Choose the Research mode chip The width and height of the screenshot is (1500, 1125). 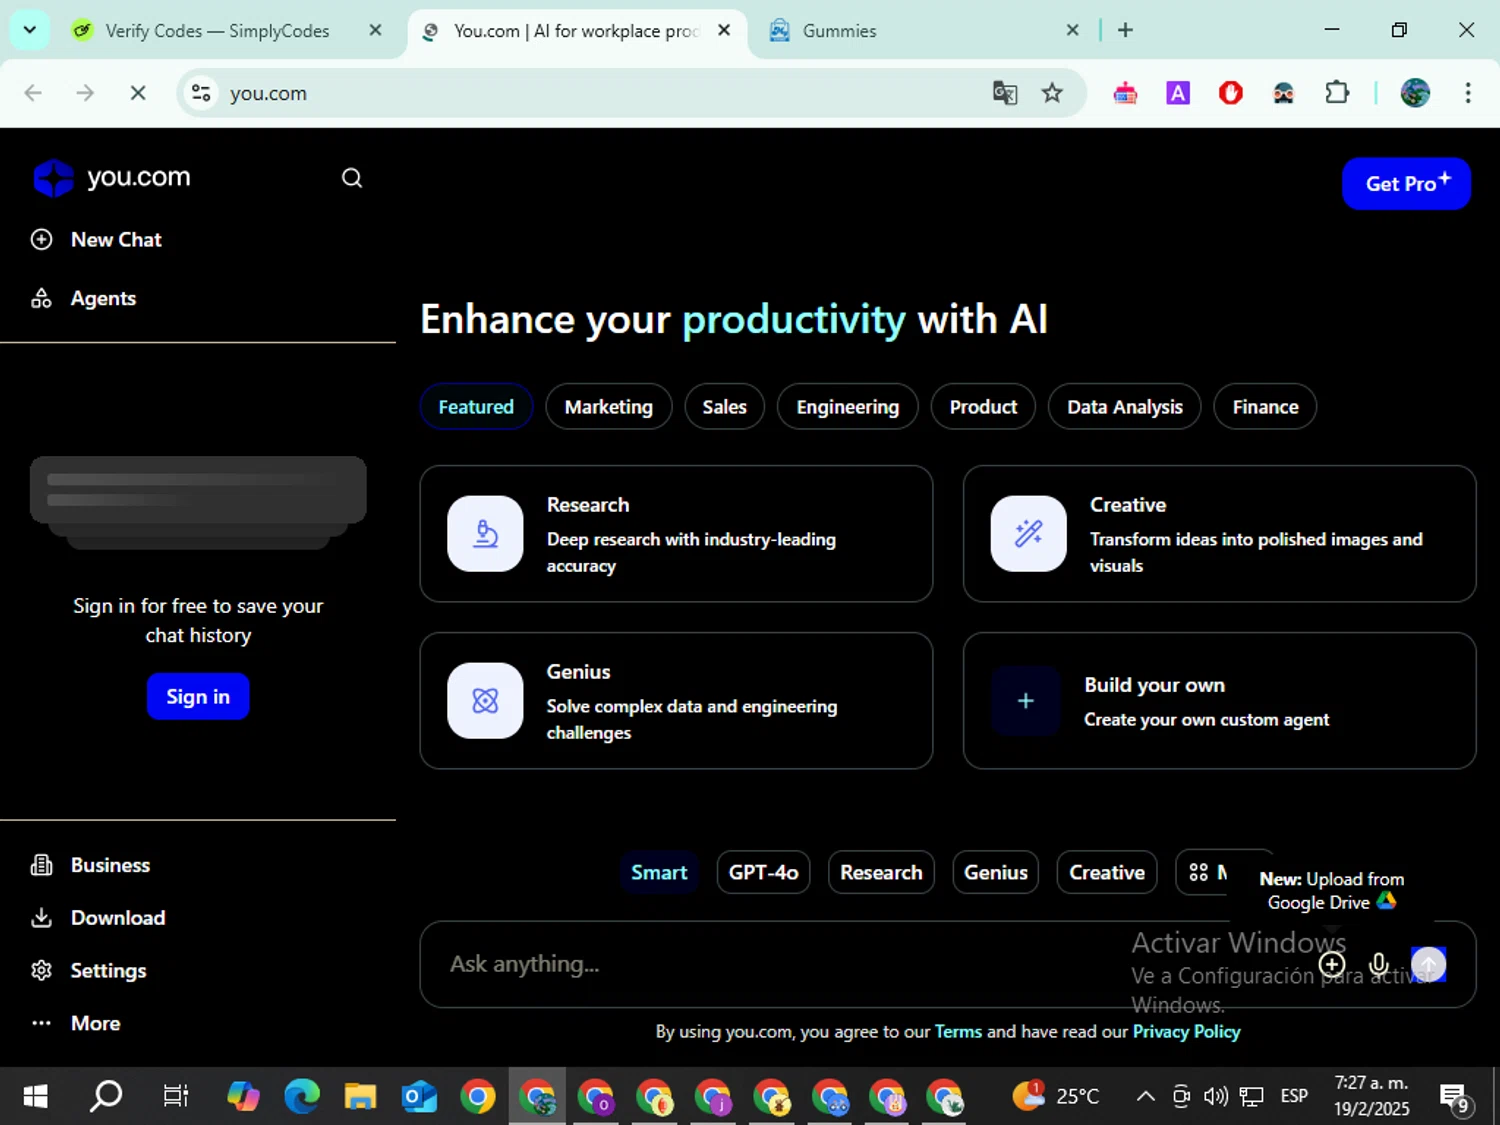[881, 873]
